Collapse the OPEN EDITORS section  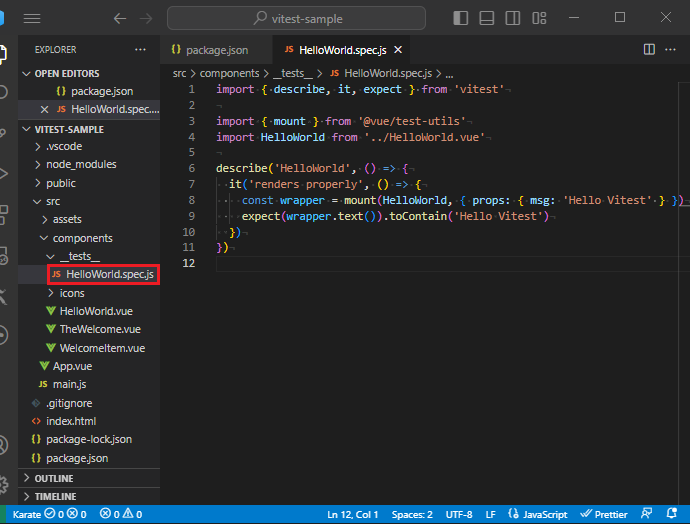point(89,73)
